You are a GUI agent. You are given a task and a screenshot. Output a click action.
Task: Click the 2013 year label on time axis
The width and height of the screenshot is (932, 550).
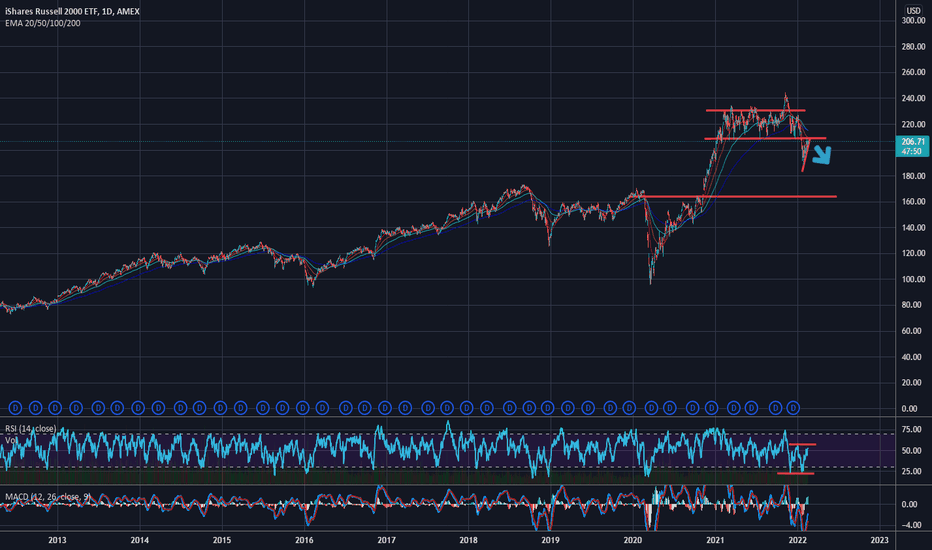pos(57,540)
